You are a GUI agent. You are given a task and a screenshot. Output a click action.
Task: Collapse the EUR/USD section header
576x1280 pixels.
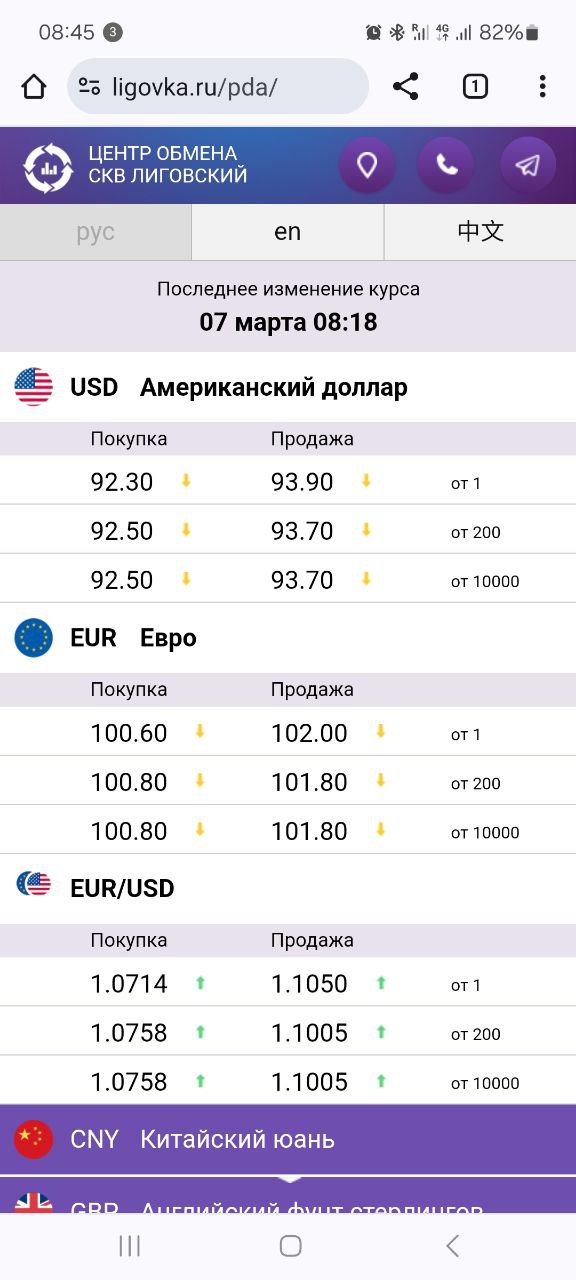click(x=288, y=888)
